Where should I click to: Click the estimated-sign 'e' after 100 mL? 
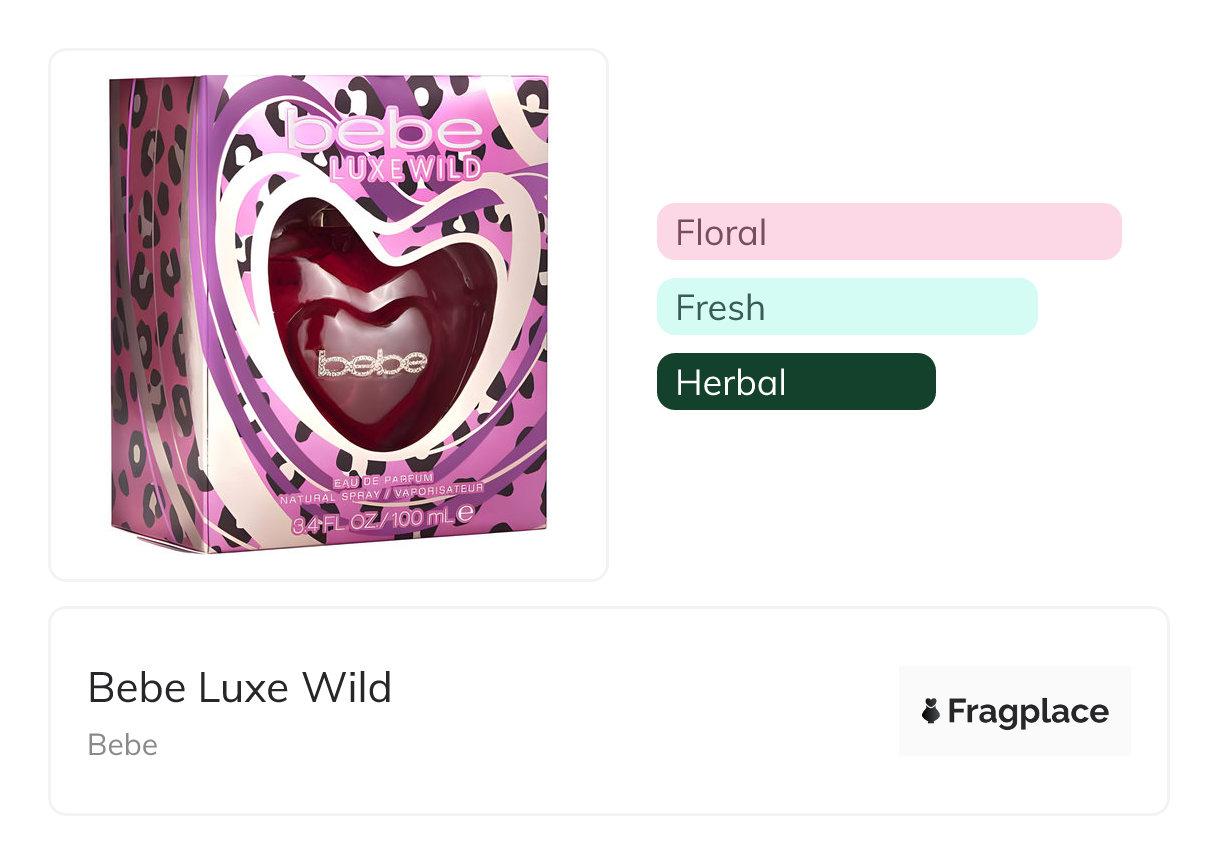(x=465, y=517)
